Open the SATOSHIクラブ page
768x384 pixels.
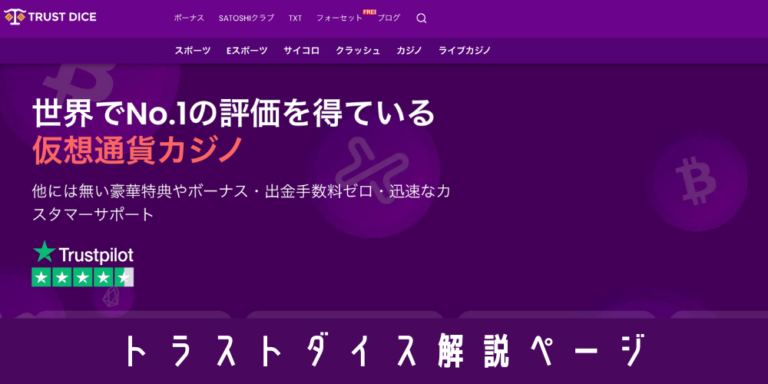[246, 18]
